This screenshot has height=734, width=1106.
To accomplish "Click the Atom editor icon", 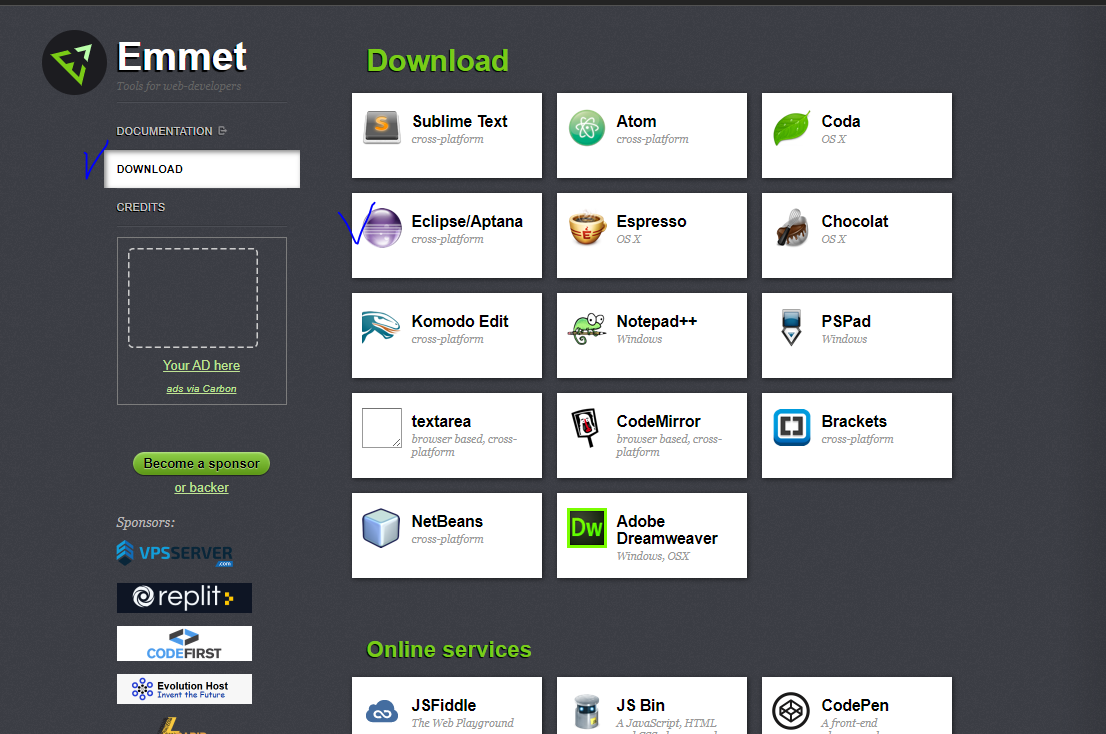I will (x=587, y=128).
